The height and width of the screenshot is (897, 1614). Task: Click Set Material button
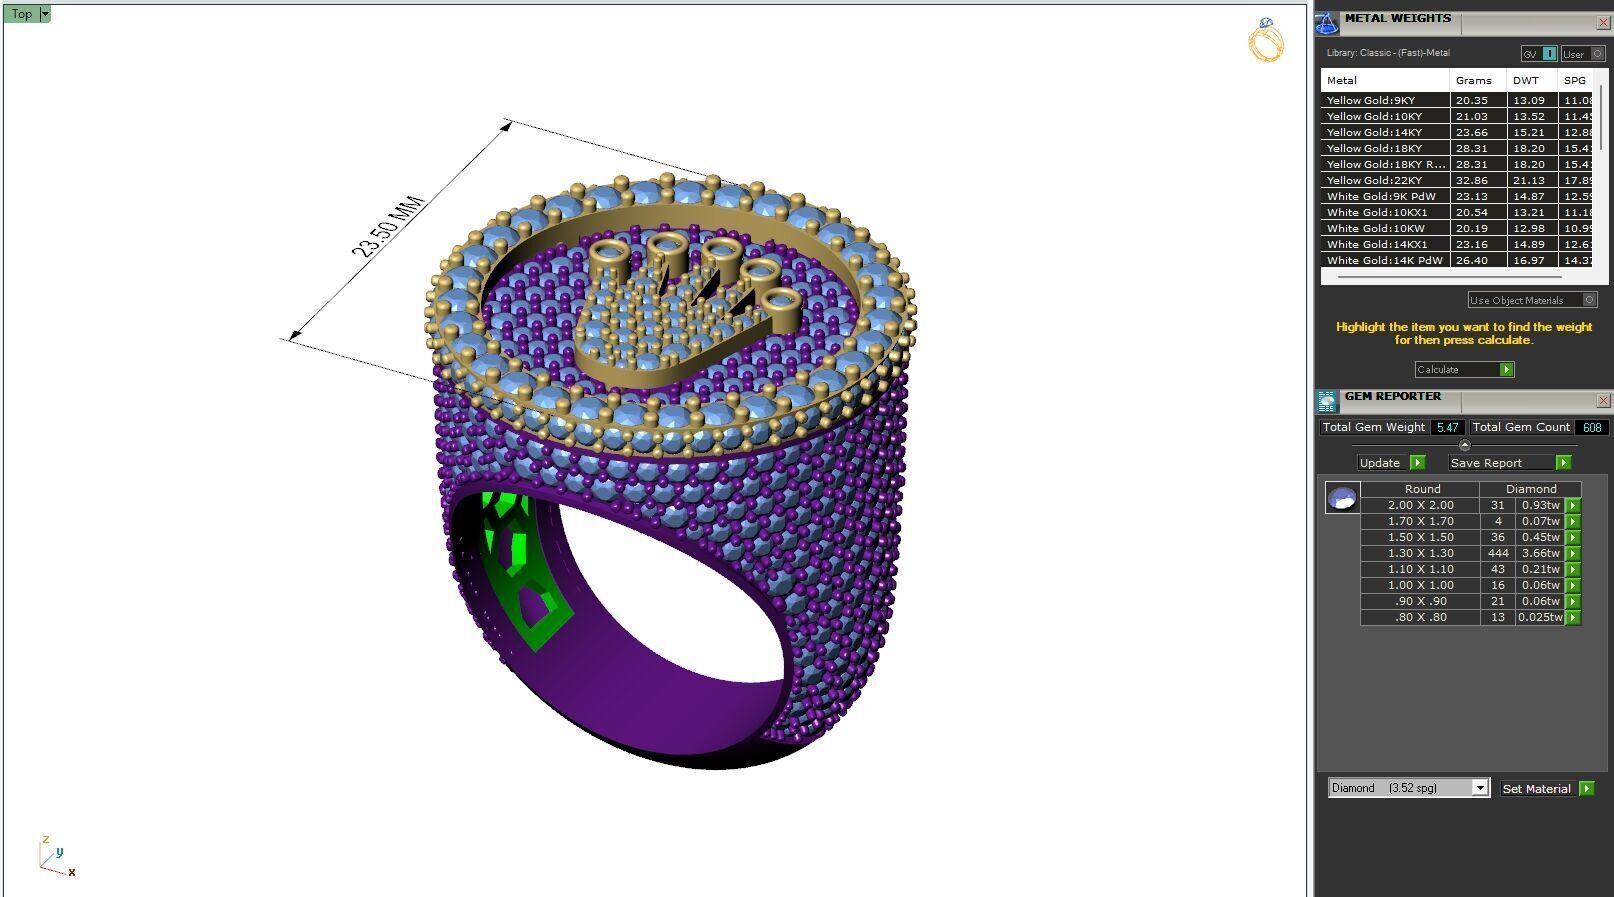click(x=1547, y=789)
